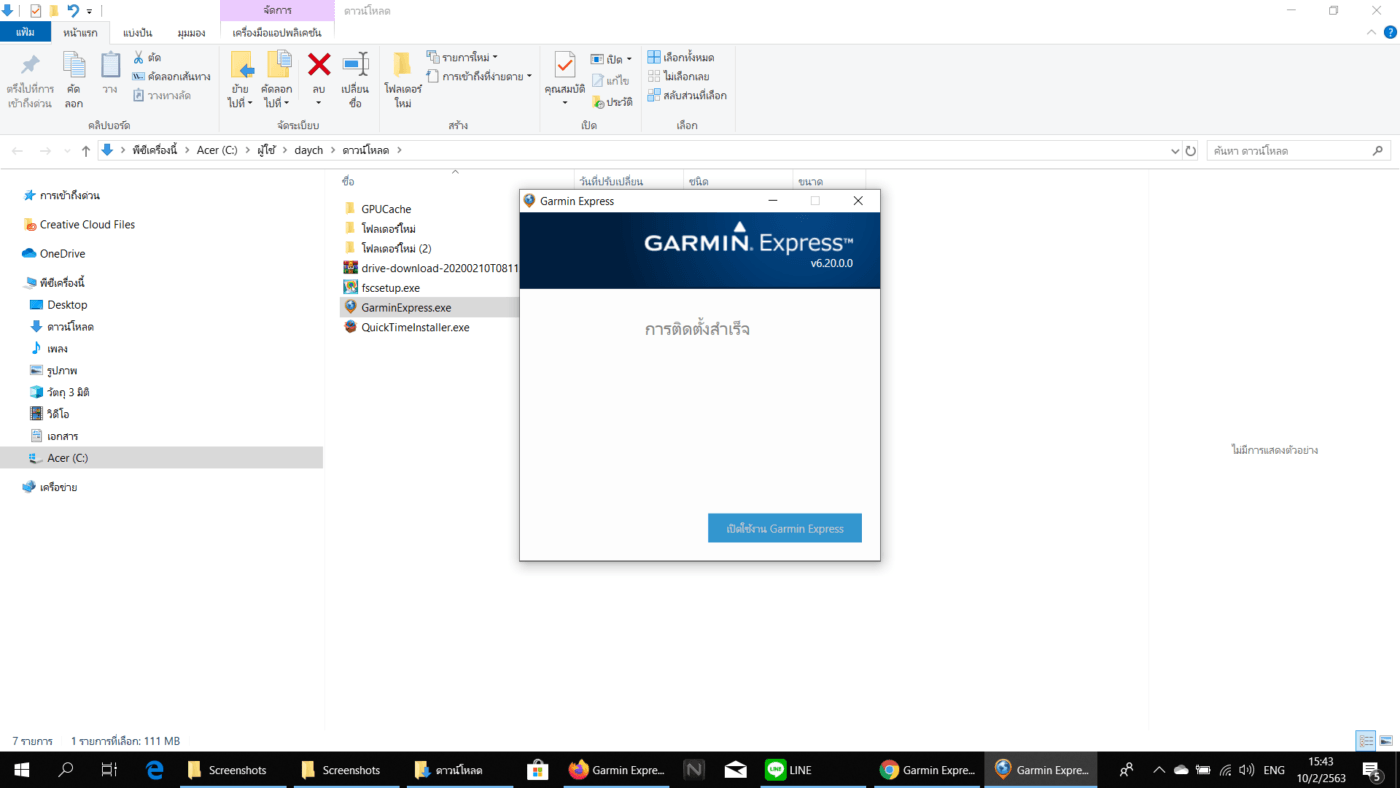Image resolution: width=1400 pixels, height=788 pixels.
Task: Click the Manage contextual tab (จัดการ)
Action: (x=278, y=10)
